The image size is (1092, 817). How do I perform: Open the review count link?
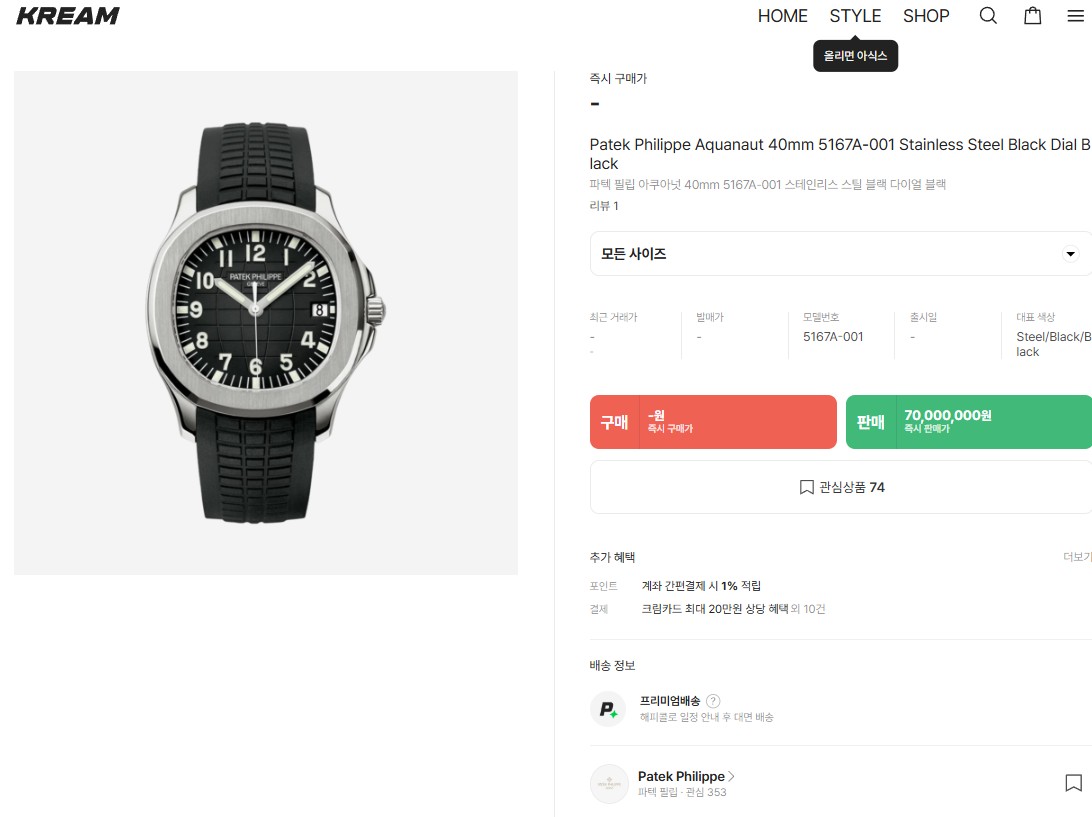604,206
